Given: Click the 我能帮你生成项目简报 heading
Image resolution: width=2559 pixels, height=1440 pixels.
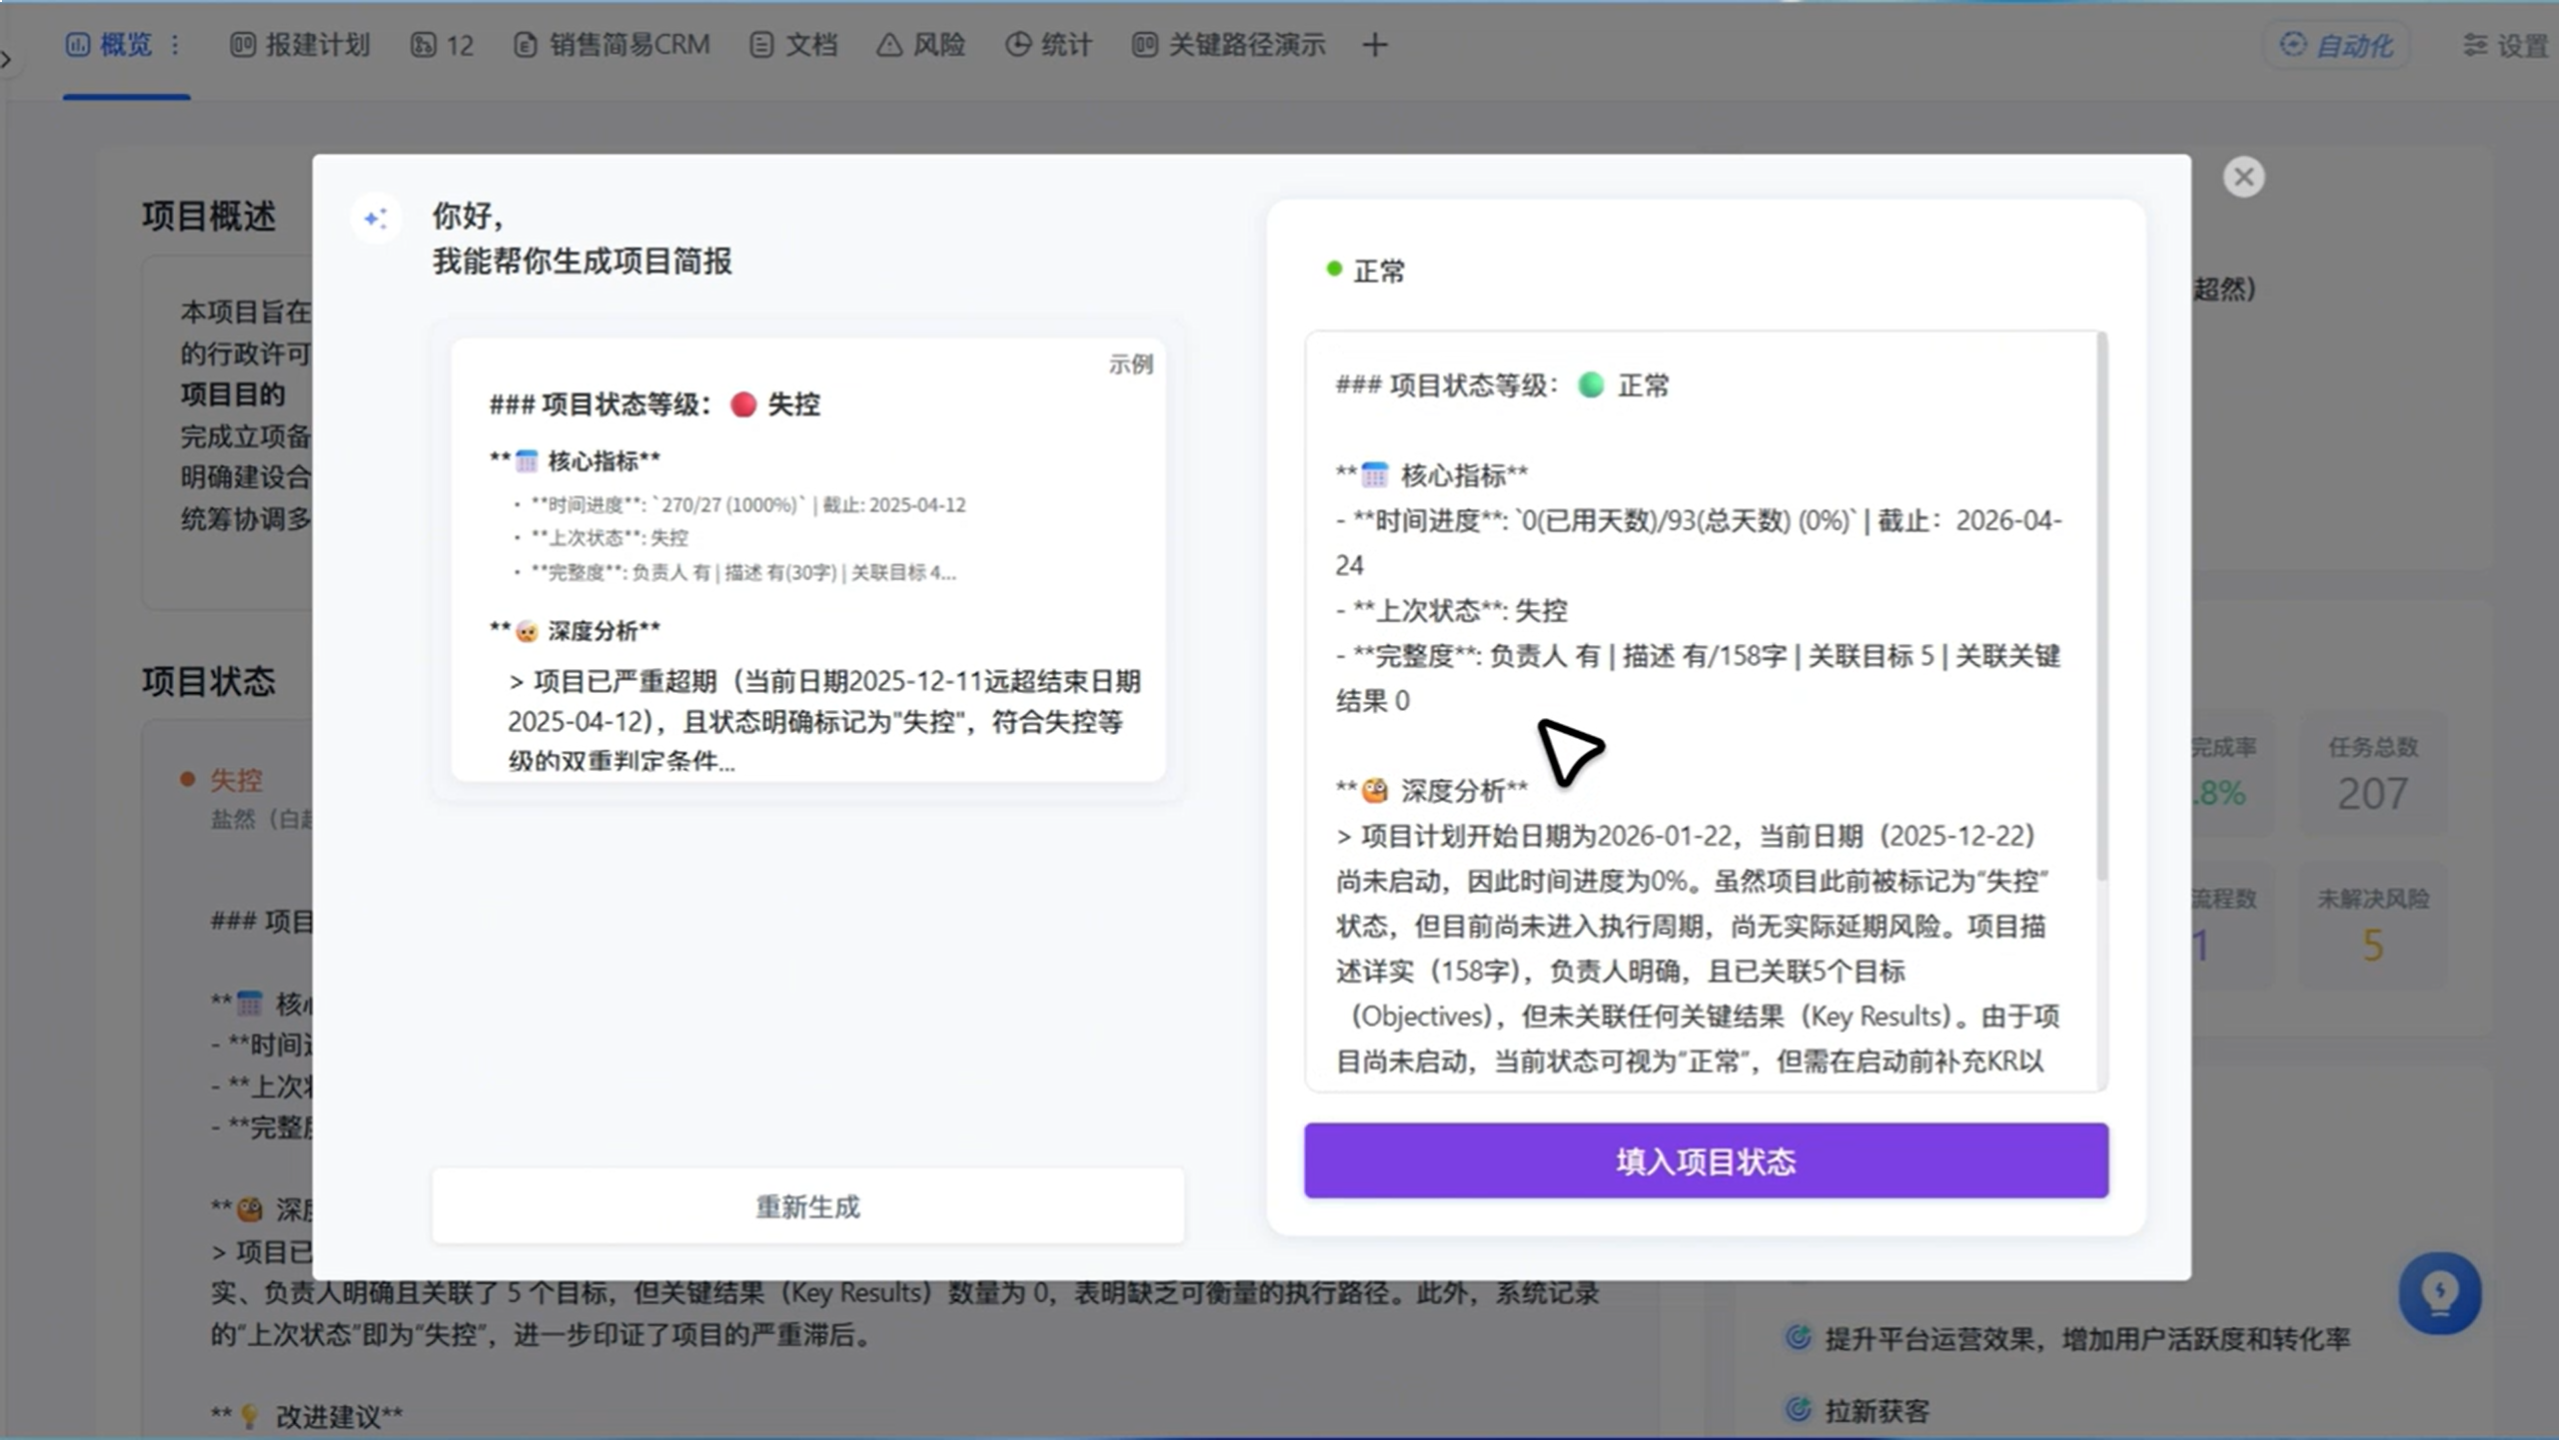Looking at the screenshot, I should tap(582, 262).
